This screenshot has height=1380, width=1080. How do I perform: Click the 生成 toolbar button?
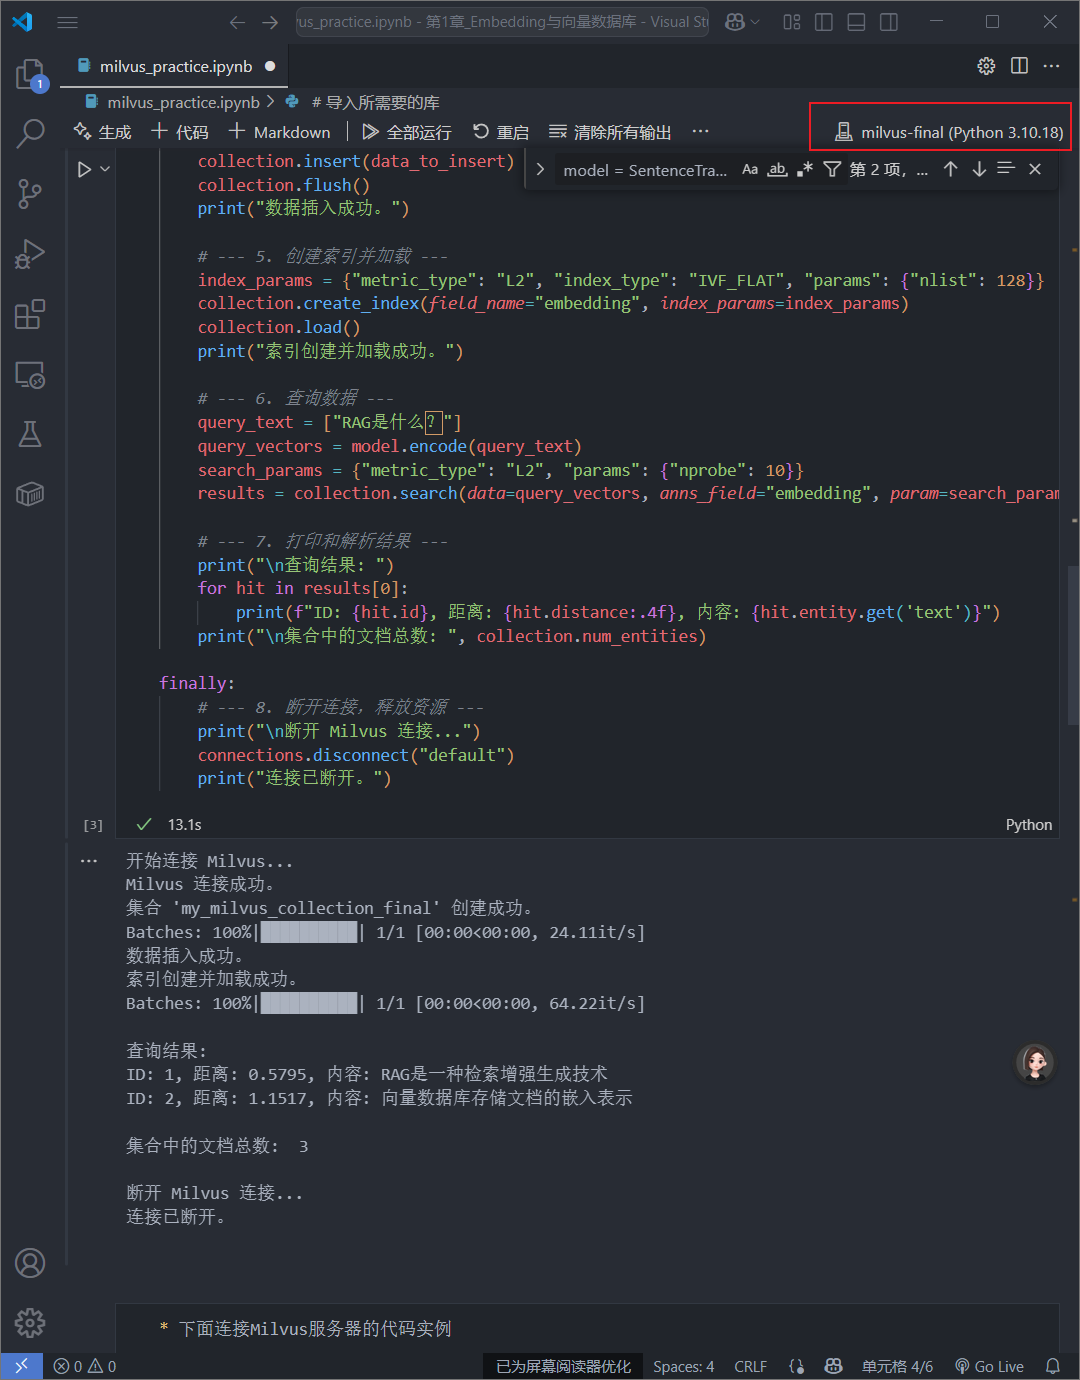point(102,132)
